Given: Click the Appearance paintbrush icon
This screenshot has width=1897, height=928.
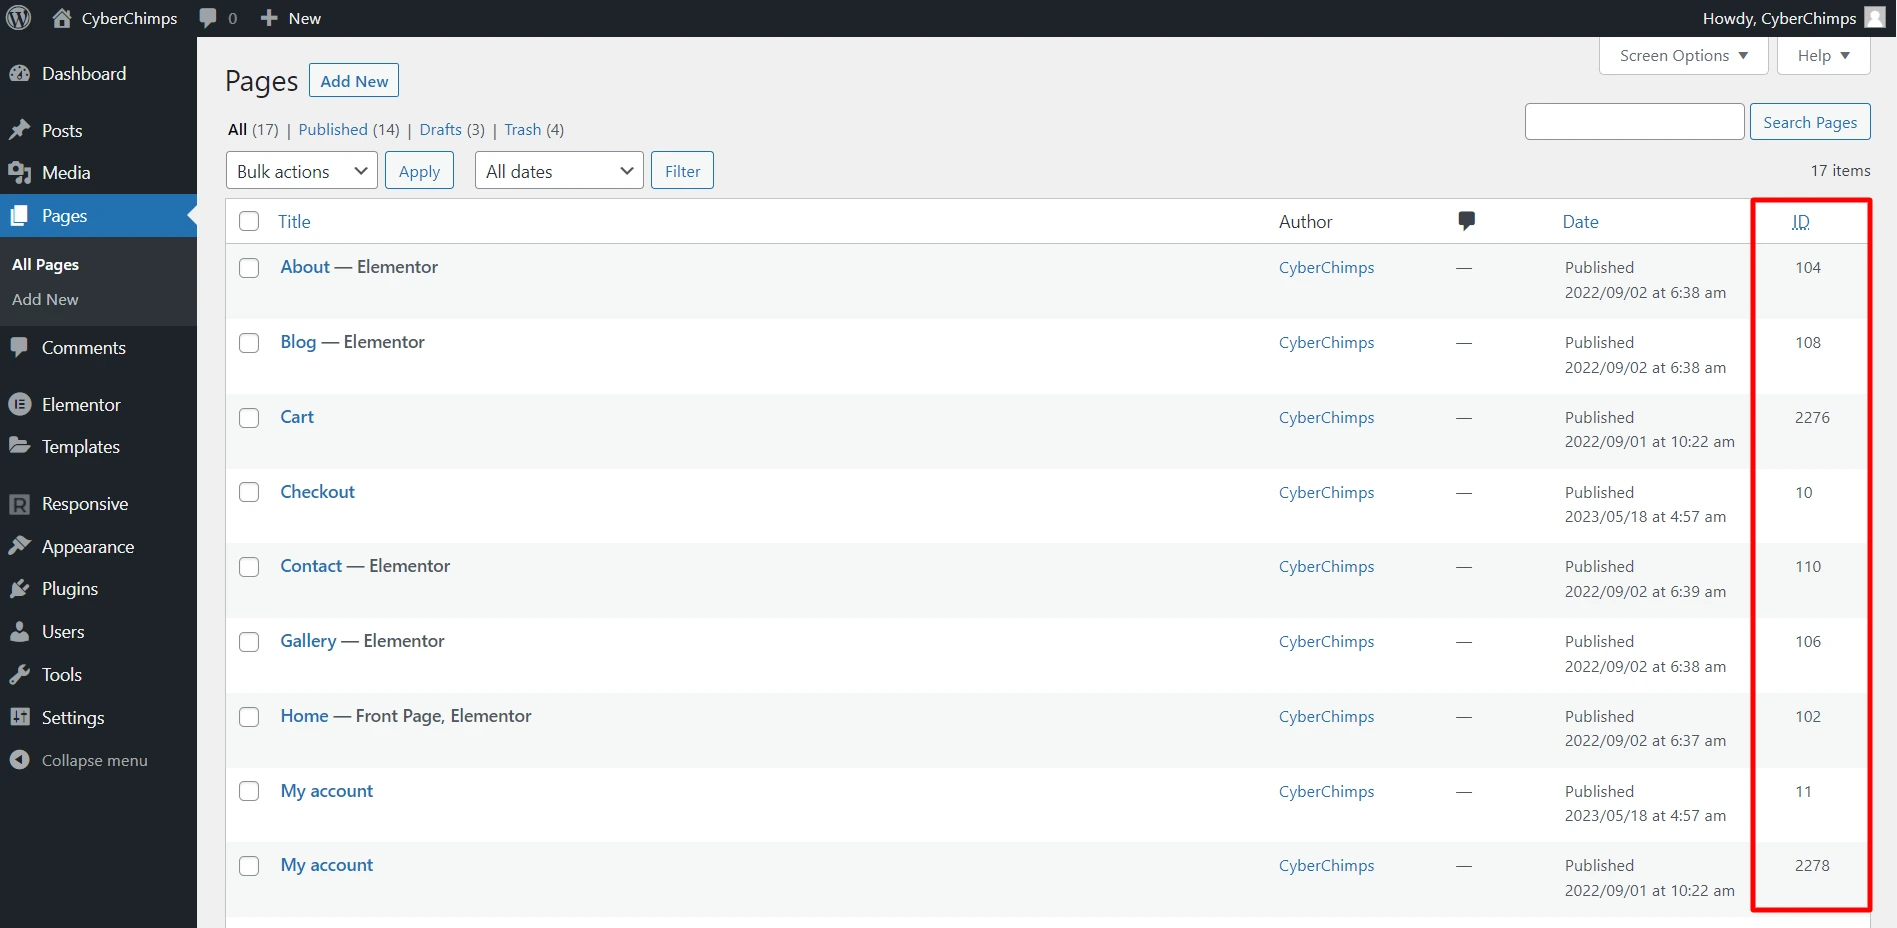Looking at the screenshot, I should tap(20, 546).
